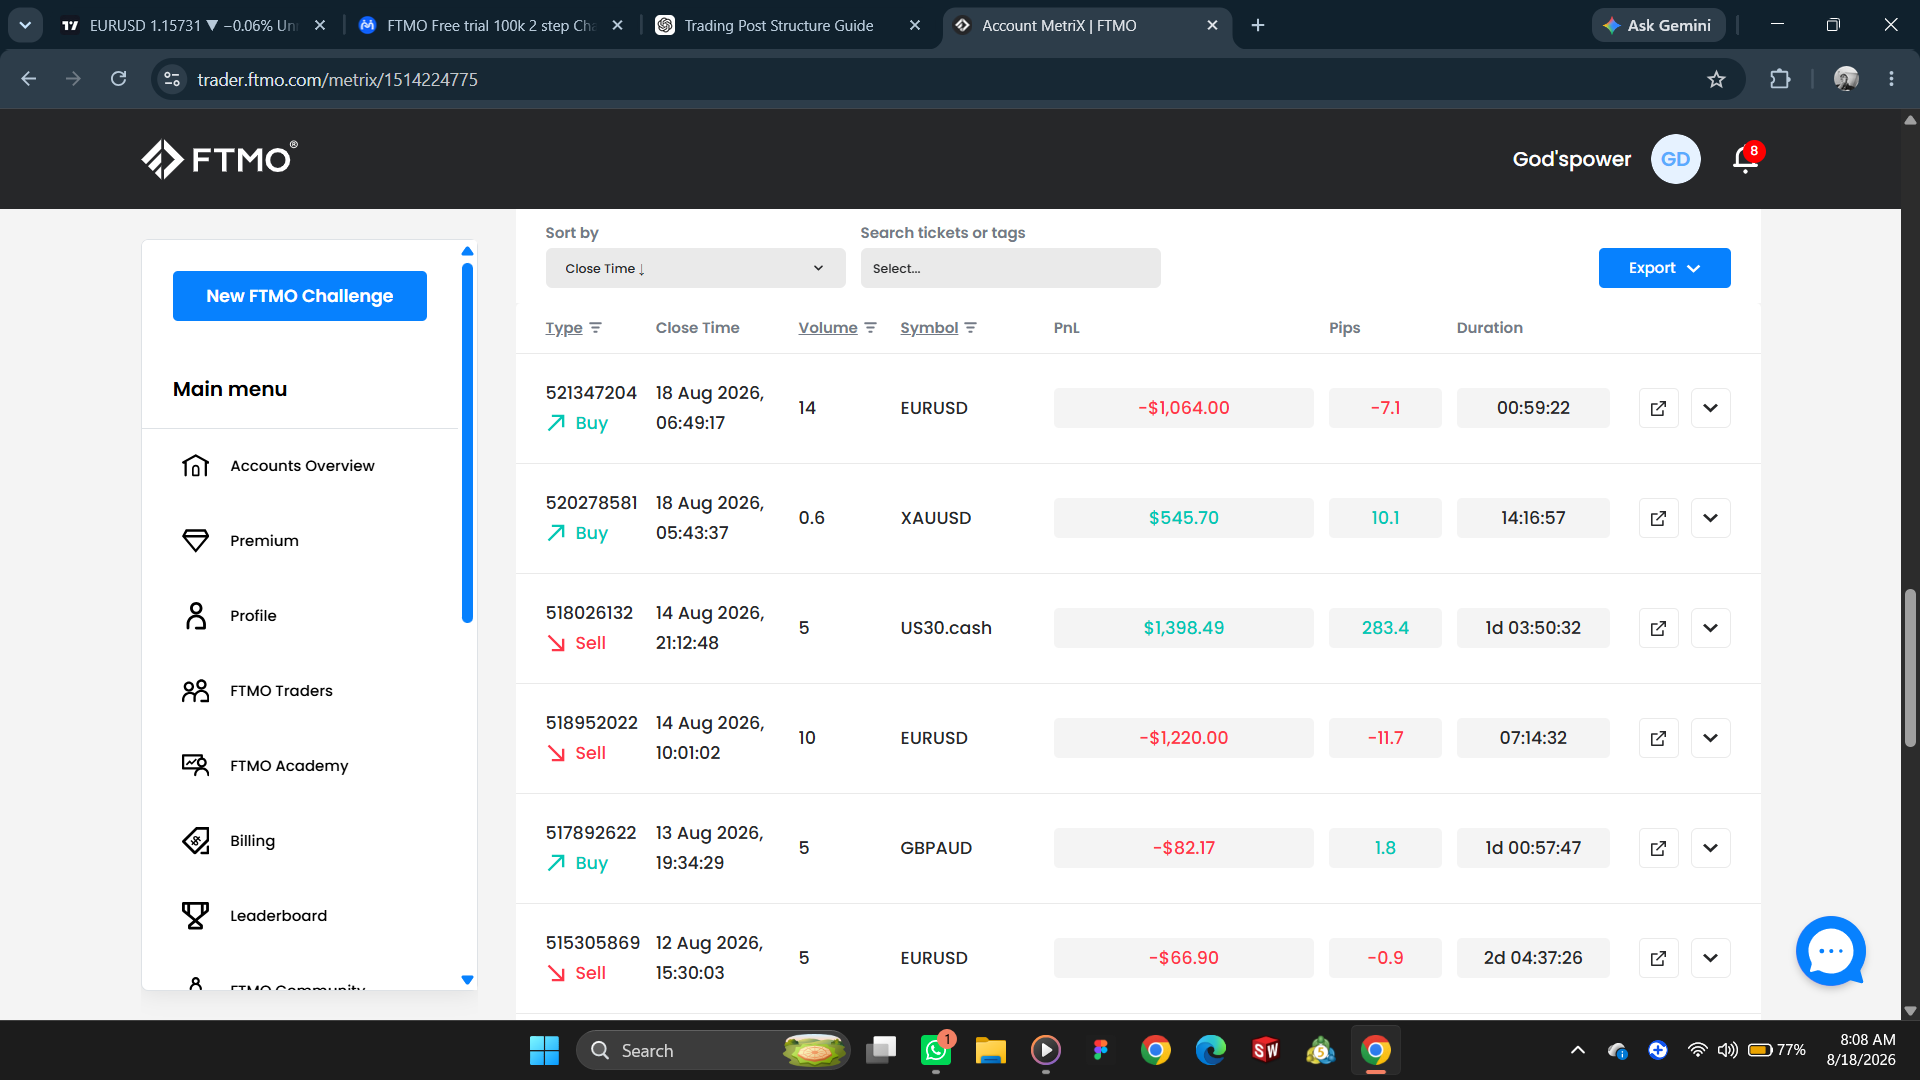This screenshot has height=1080, width=1920.
Task: Click the God'spower username
Action: click(1571, 159)
